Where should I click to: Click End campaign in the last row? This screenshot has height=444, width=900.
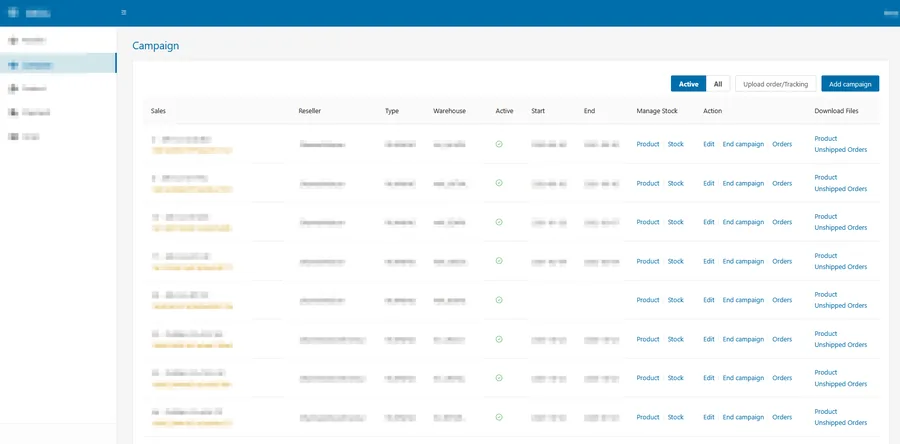(x=743, y=417)
